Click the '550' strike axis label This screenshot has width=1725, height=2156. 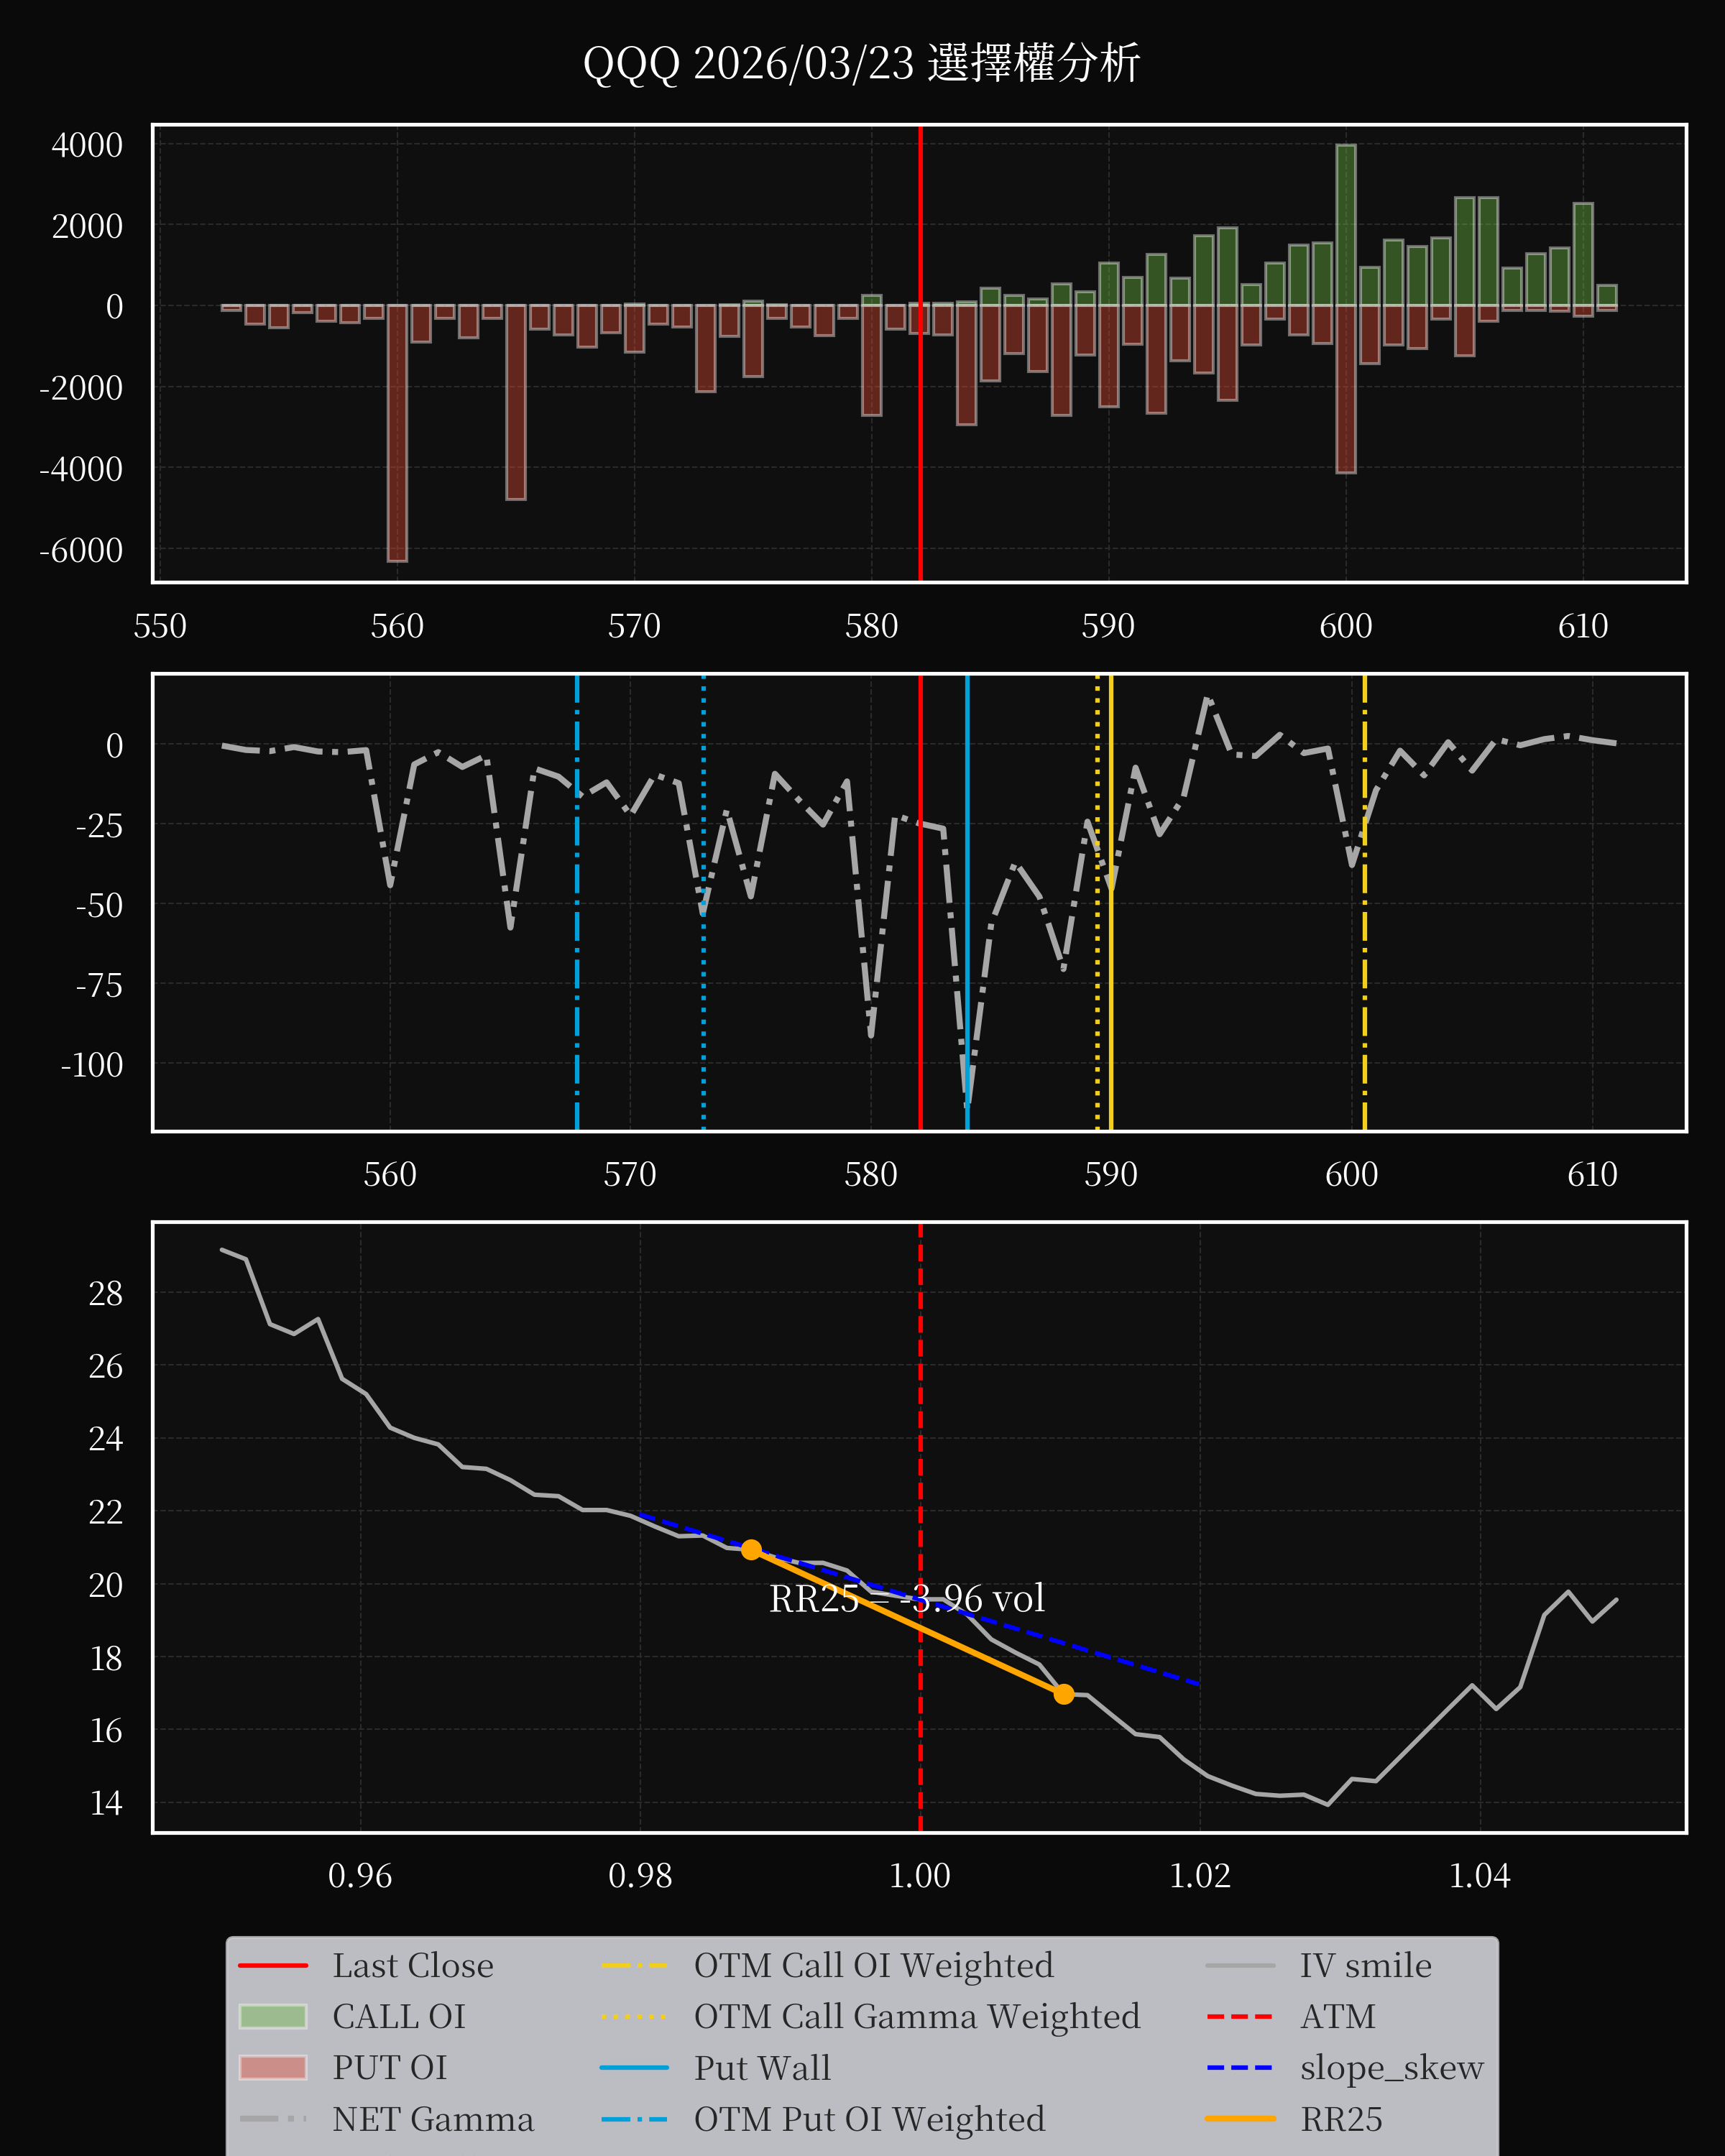pos(160,626)
